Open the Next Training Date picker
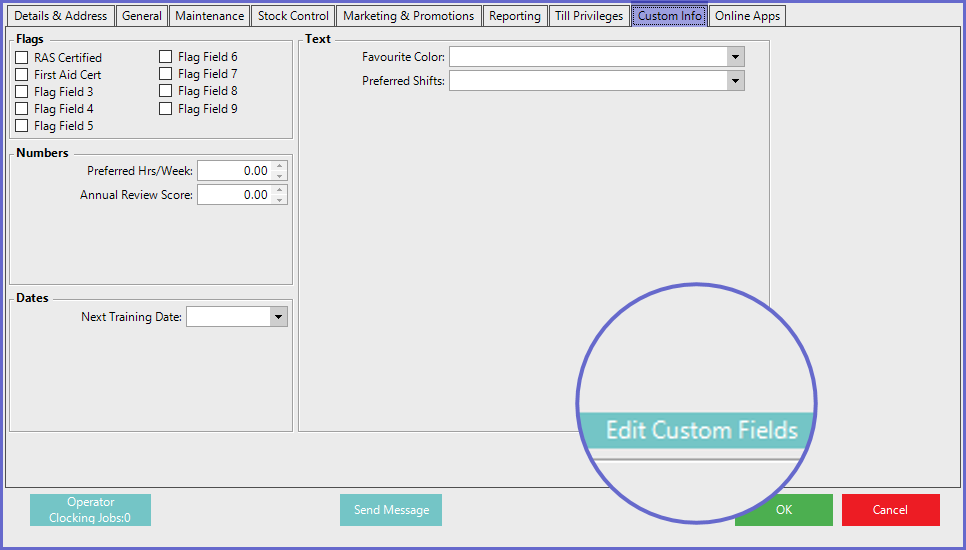 point(278,317)
